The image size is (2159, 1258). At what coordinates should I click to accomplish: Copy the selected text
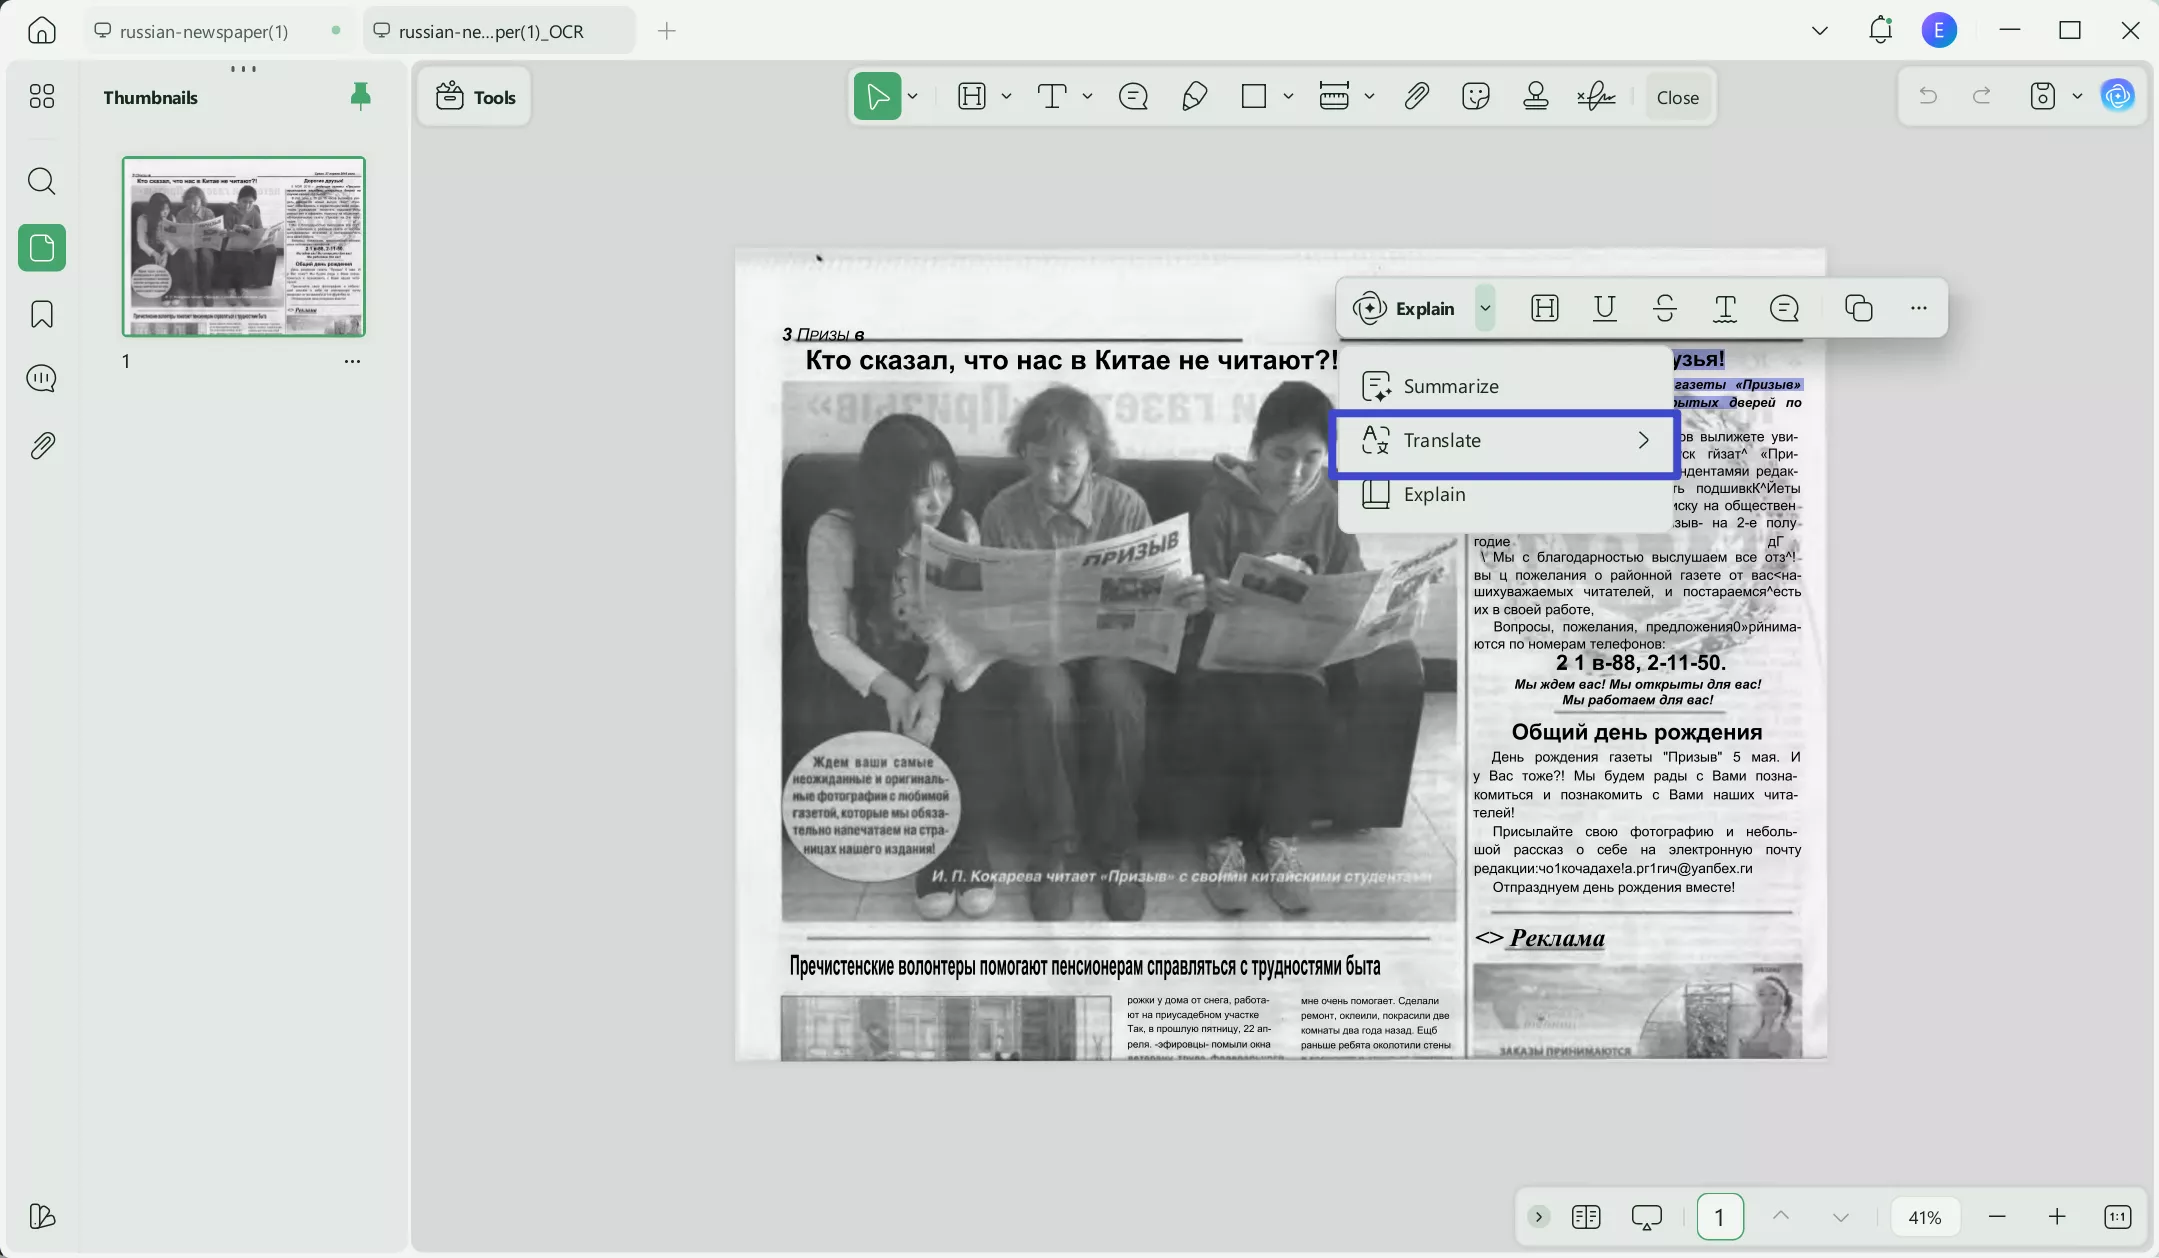click(1858, 308)
